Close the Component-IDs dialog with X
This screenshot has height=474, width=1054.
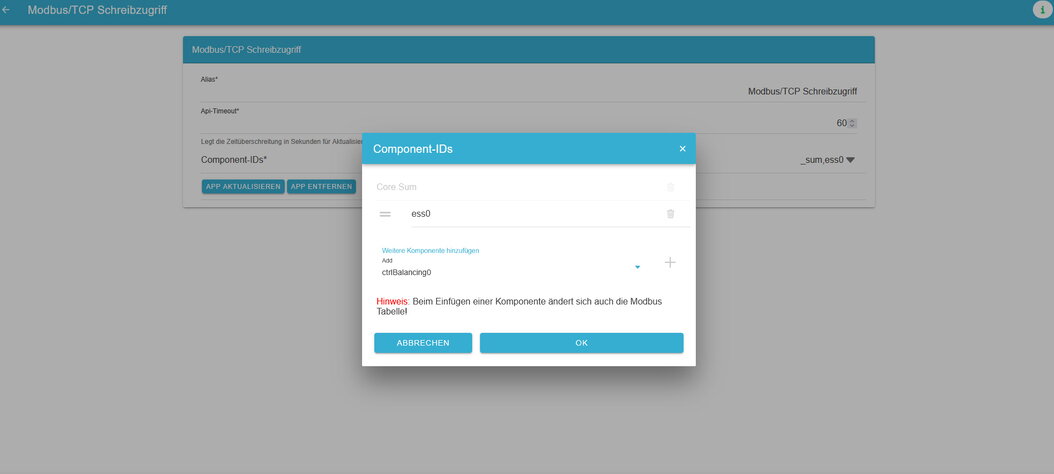(x=682, y=149)
